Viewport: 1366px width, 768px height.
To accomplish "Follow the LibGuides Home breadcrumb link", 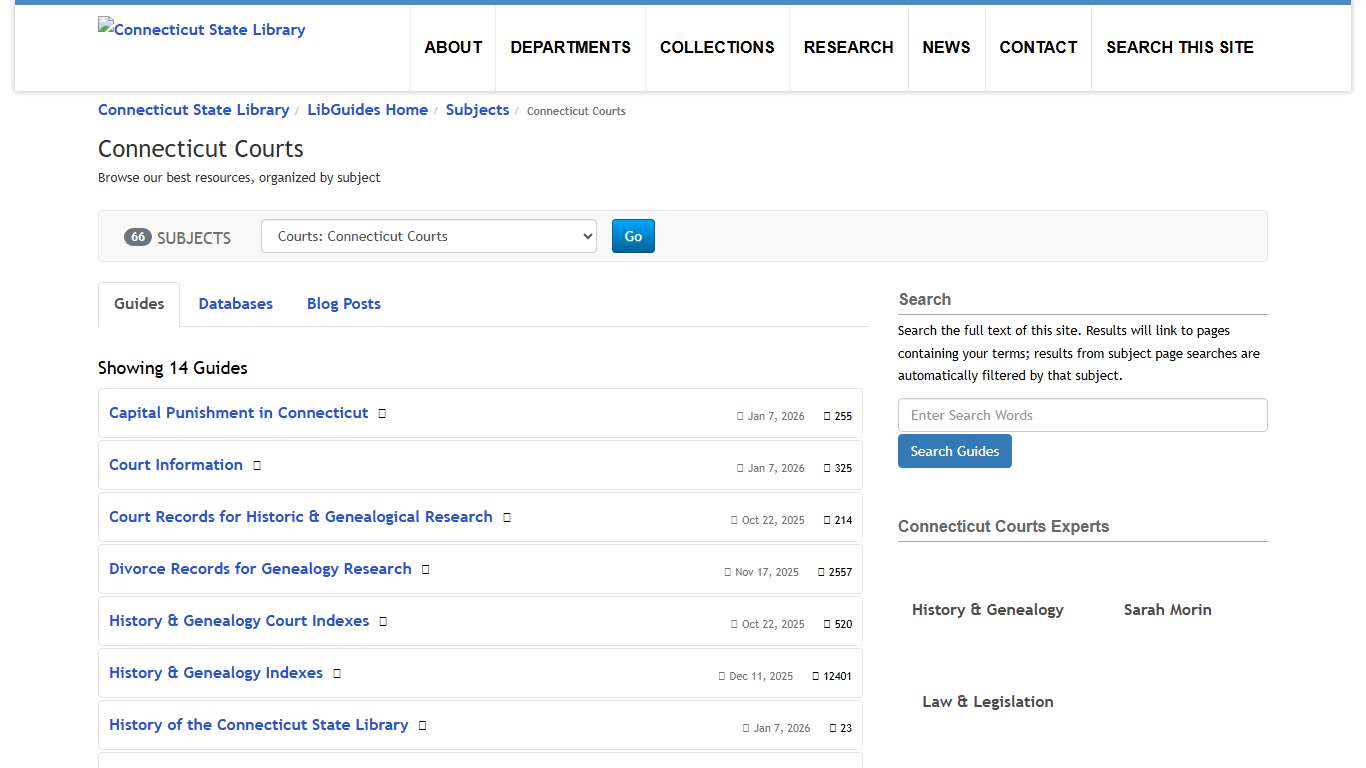I will point(367,110).
